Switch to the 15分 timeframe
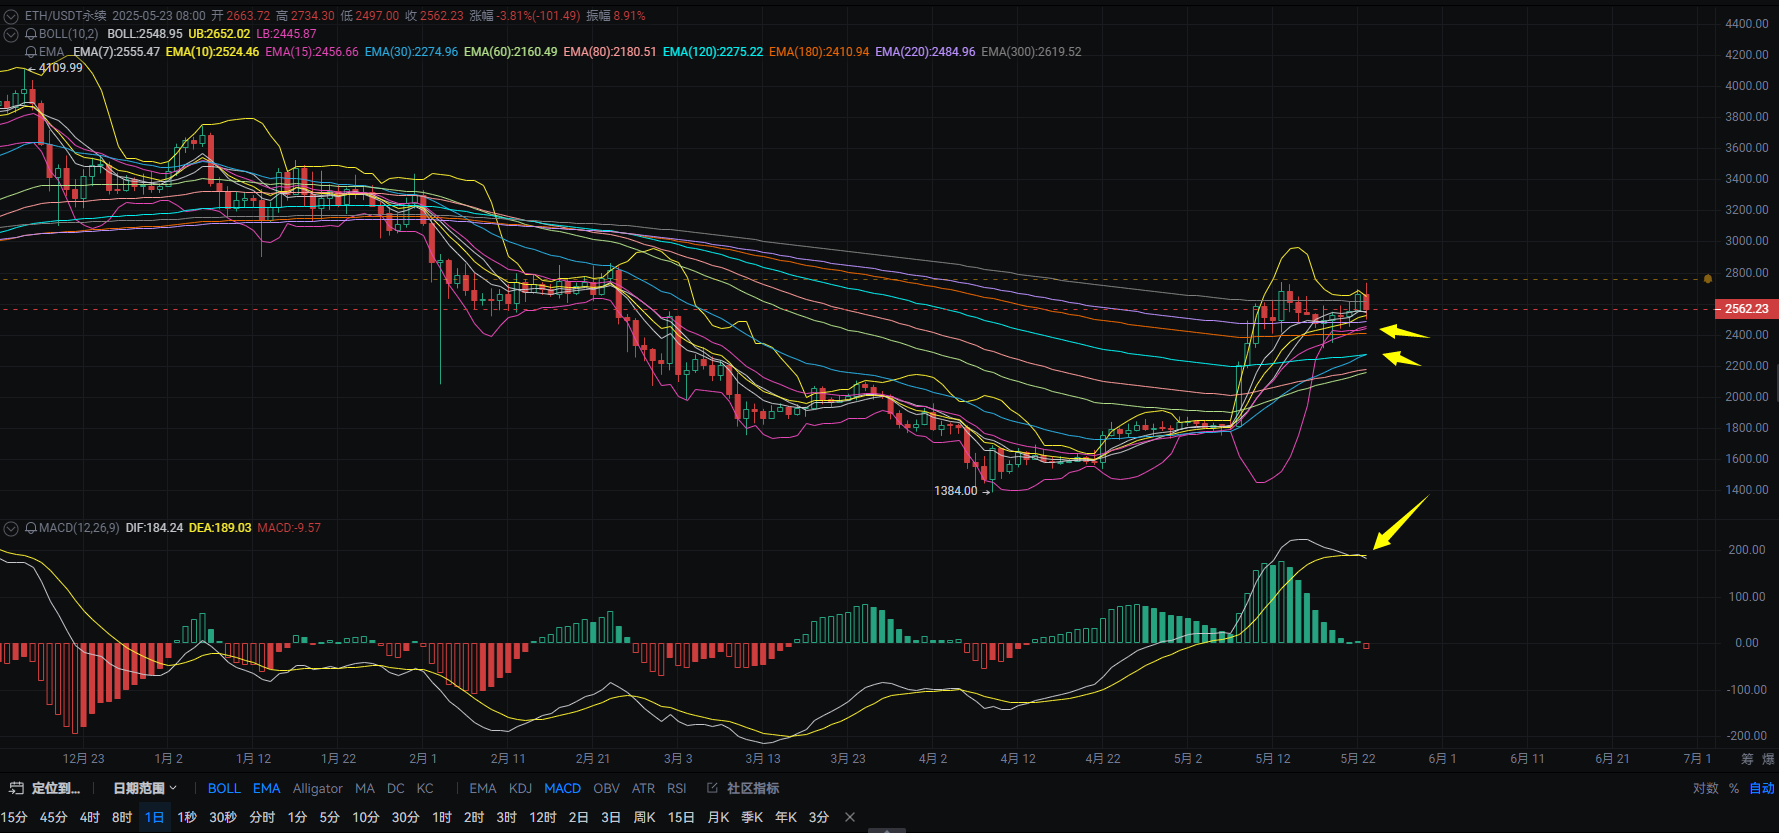The height and width of the screenshot is (833, 1779). pyautogui.click(x=14, y=817)
